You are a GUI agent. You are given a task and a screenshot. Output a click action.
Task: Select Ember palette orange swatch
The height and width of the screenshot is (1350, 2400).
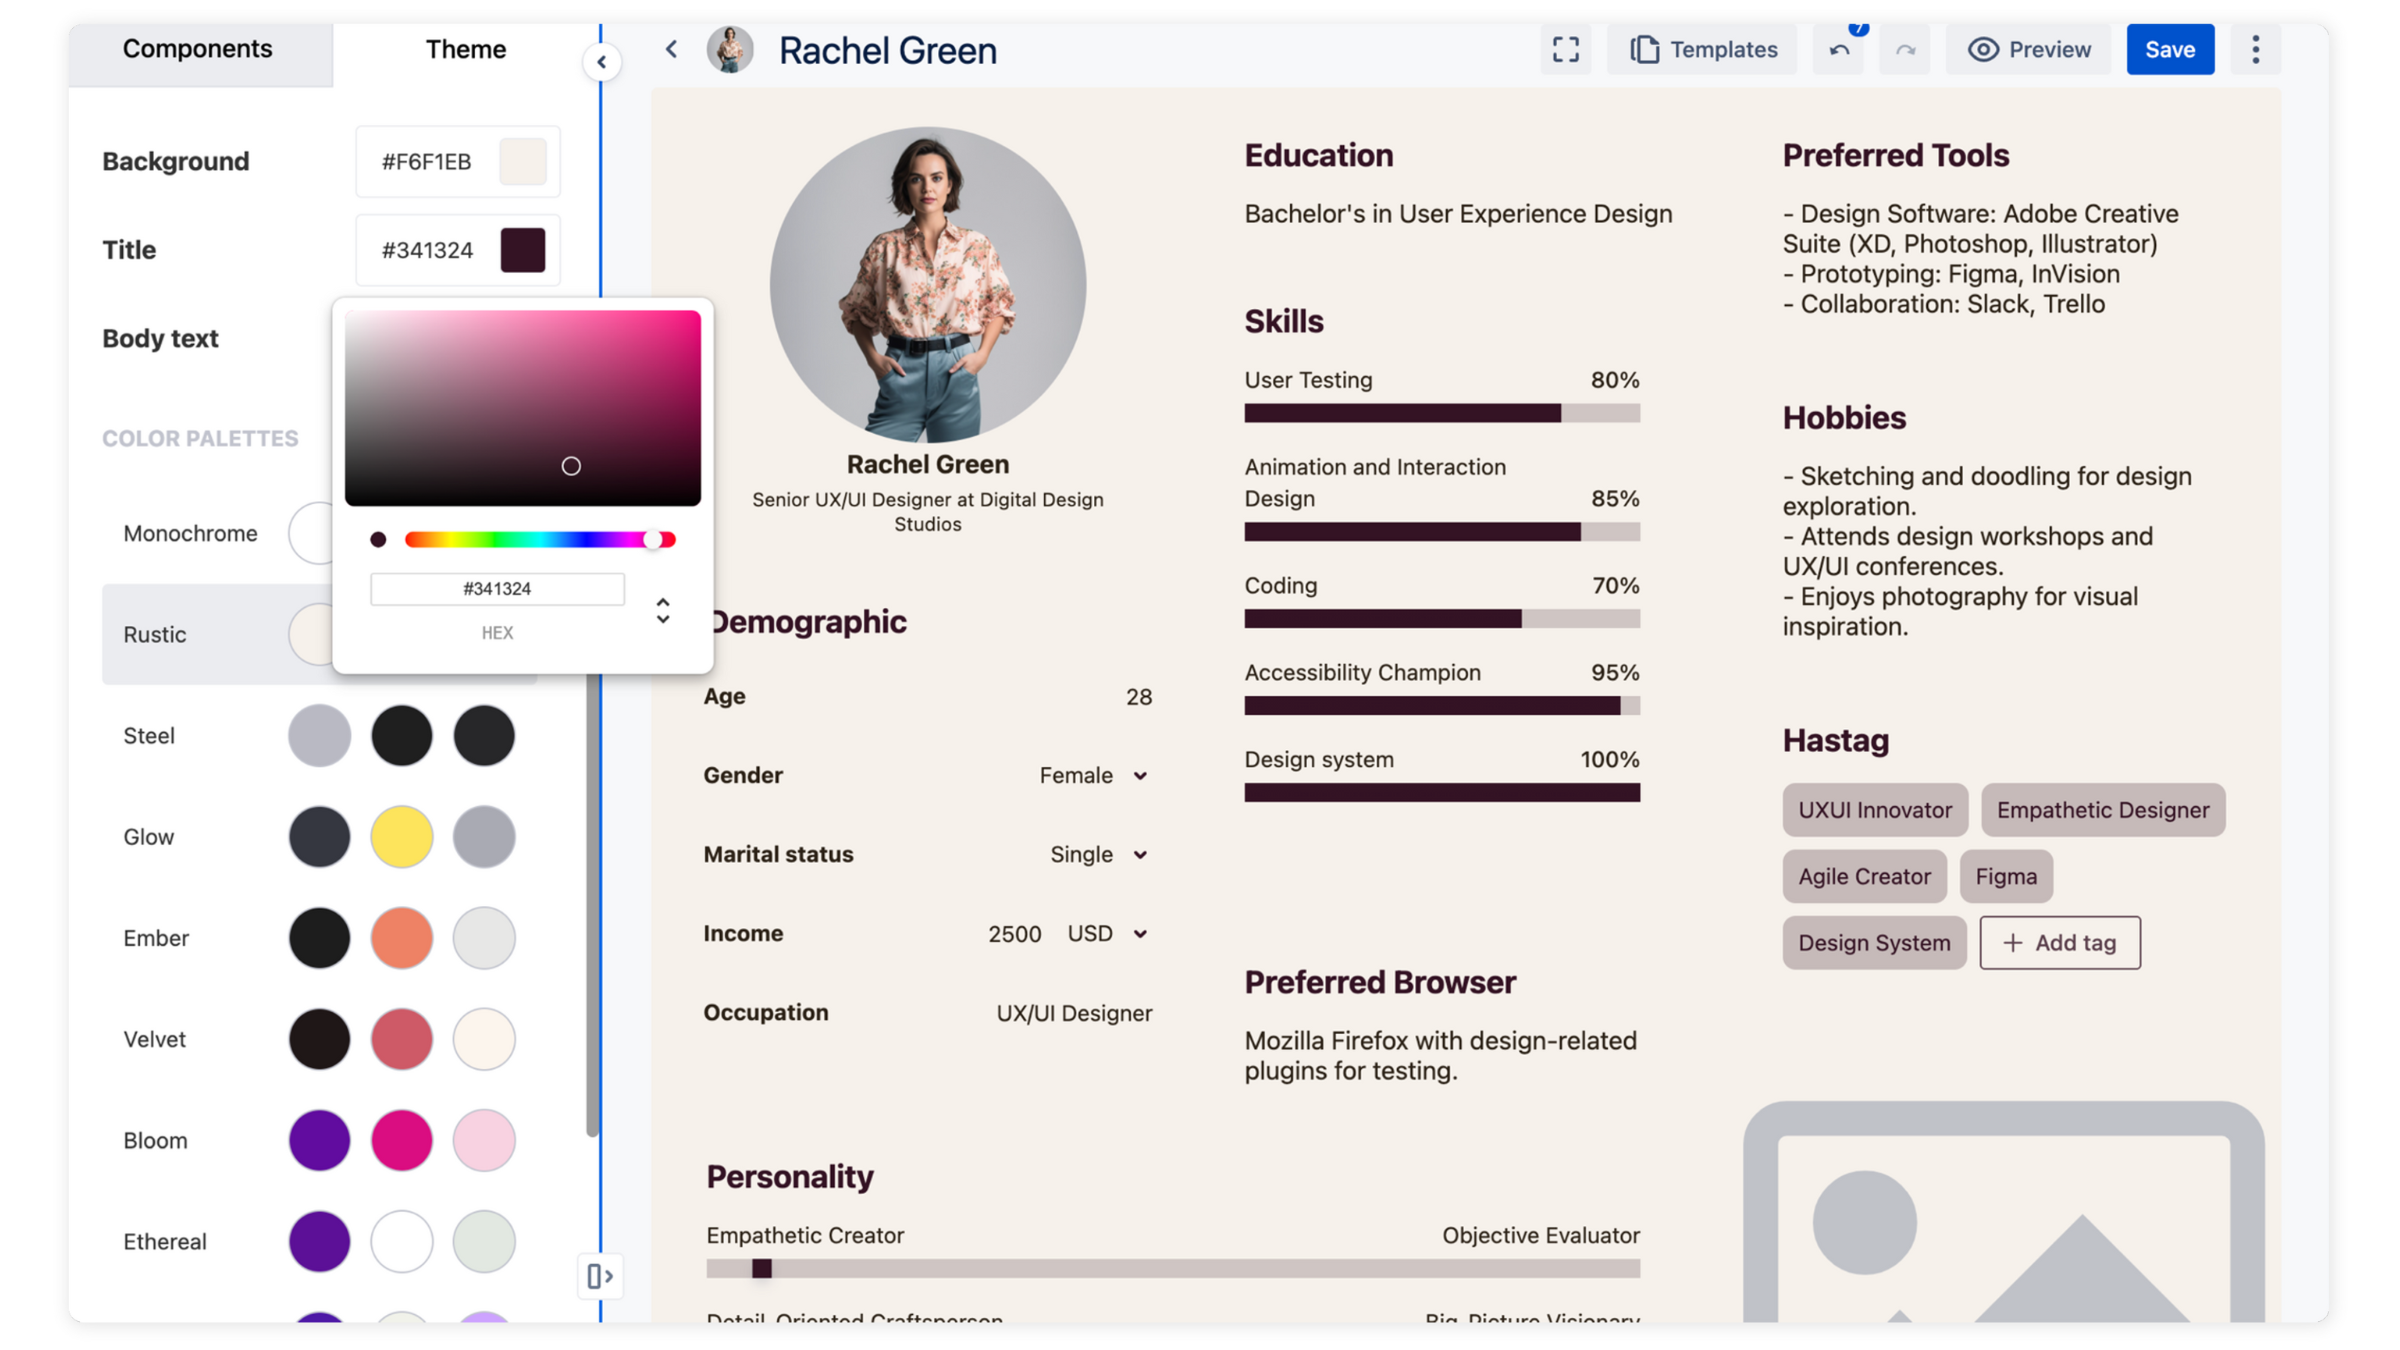(401, 937)
